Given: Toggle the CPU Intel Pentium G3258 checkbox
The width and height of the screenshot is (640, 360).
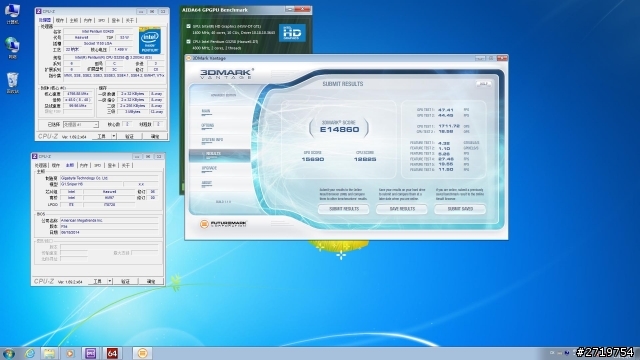Looking at the screenshot, I should [189, 42].
